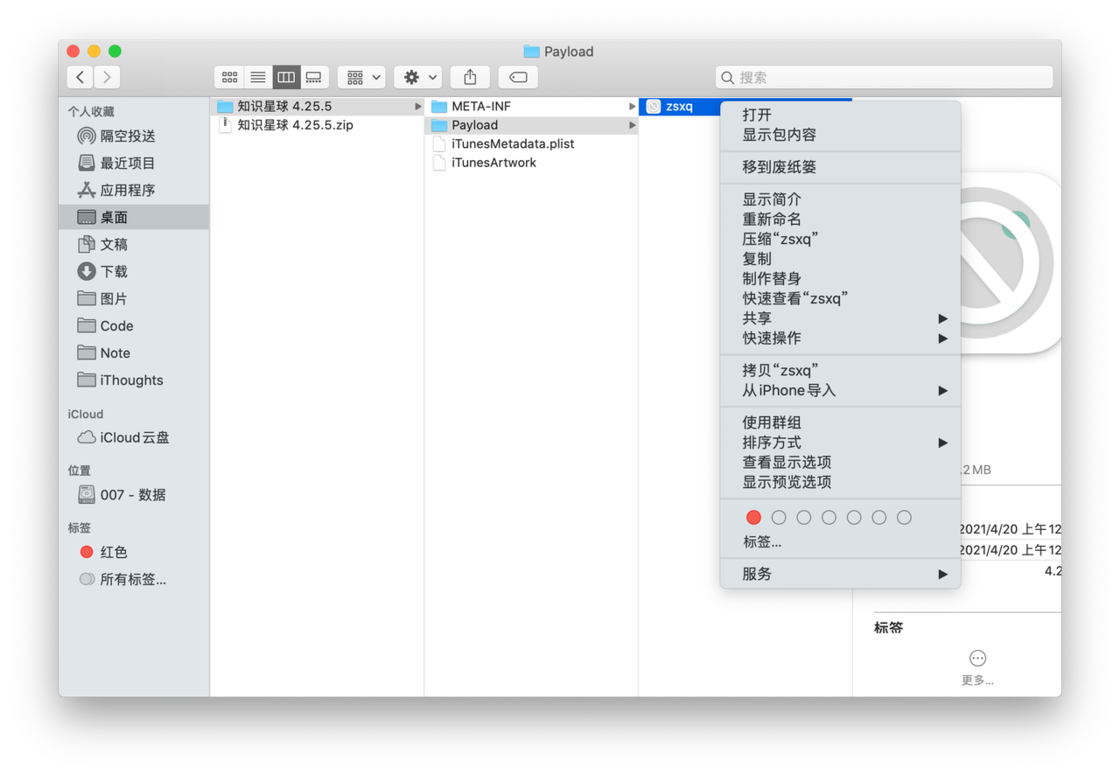Switch Finder to list view
This screenshot has width=1120, height=774.
[258, 77]
